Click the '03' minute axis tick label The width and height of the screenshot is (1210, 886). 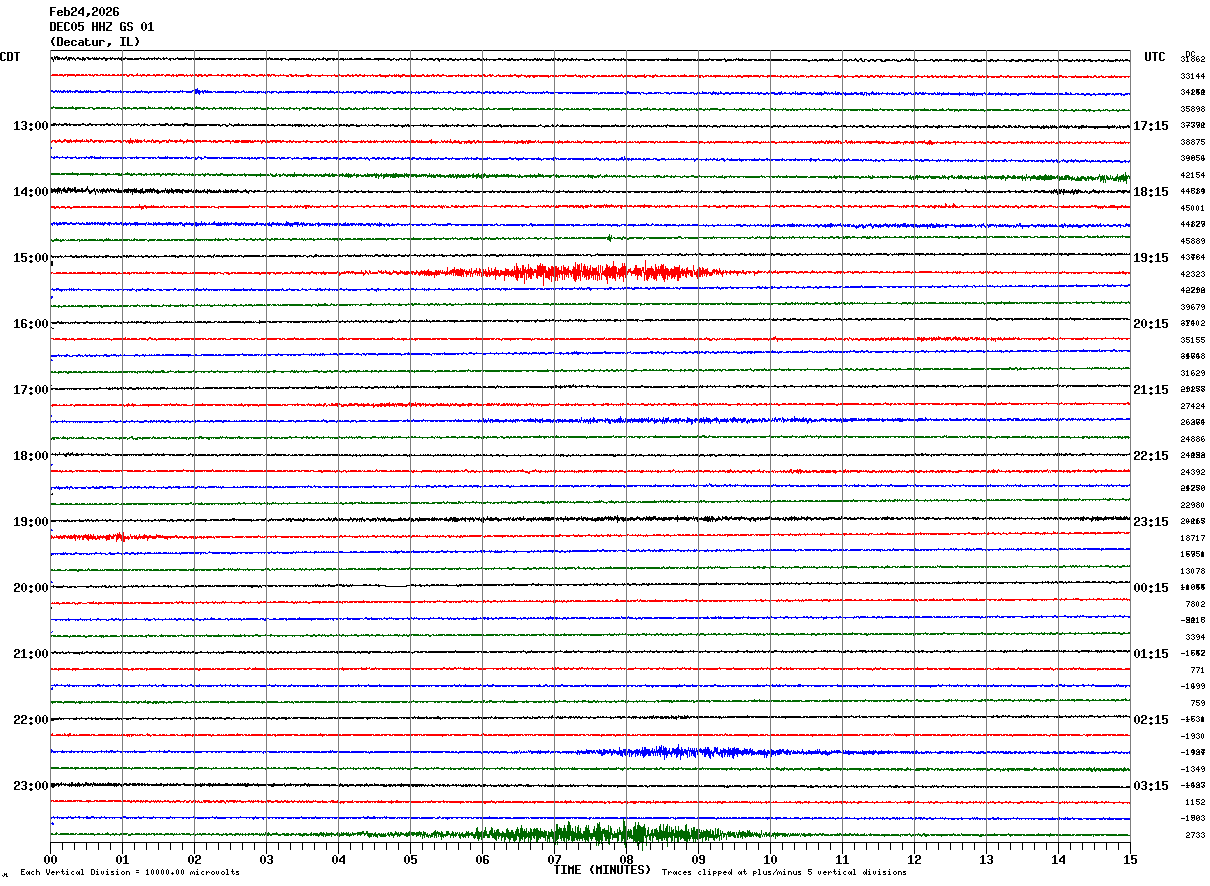266,859
